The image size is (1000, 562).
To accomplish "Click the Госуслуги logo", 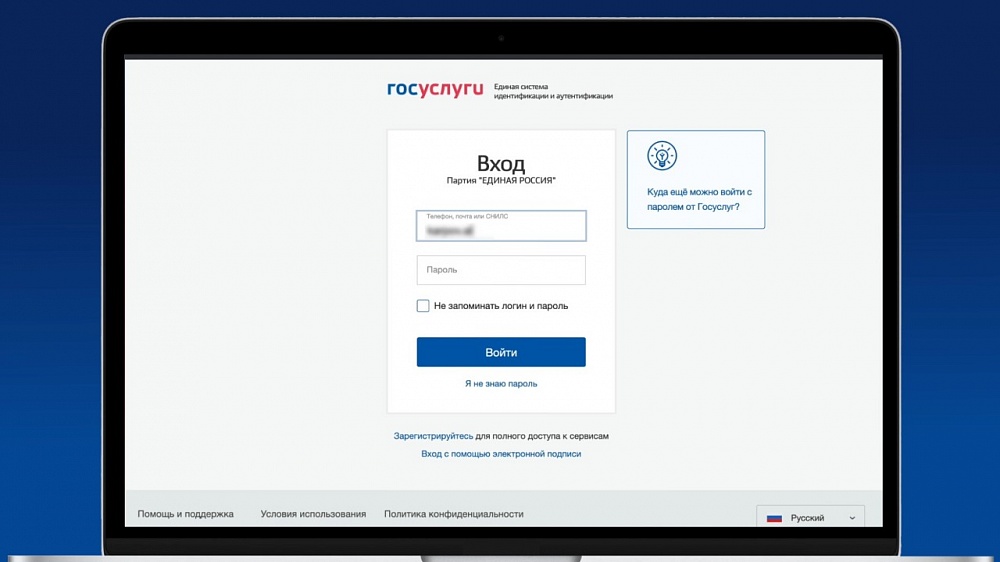I will pyautogui.click(x=434, y=90).
